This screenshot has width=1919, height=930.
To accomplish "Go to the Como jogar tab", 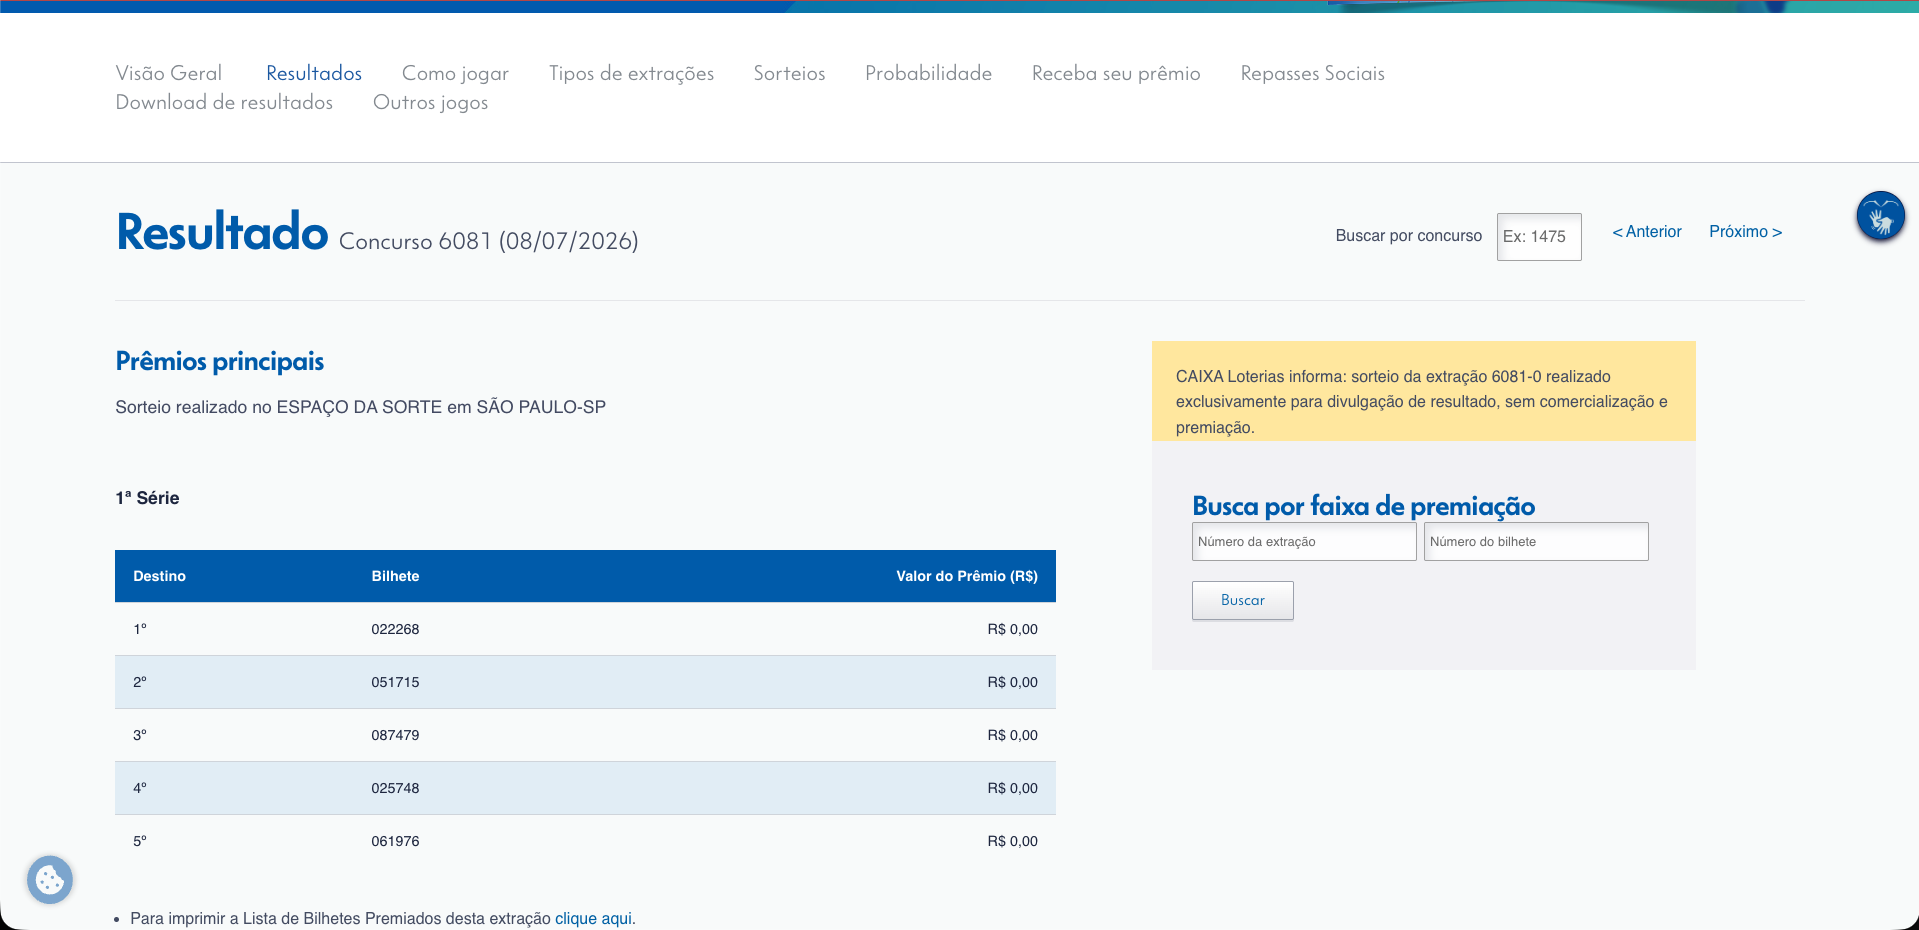I will [455, 74].
